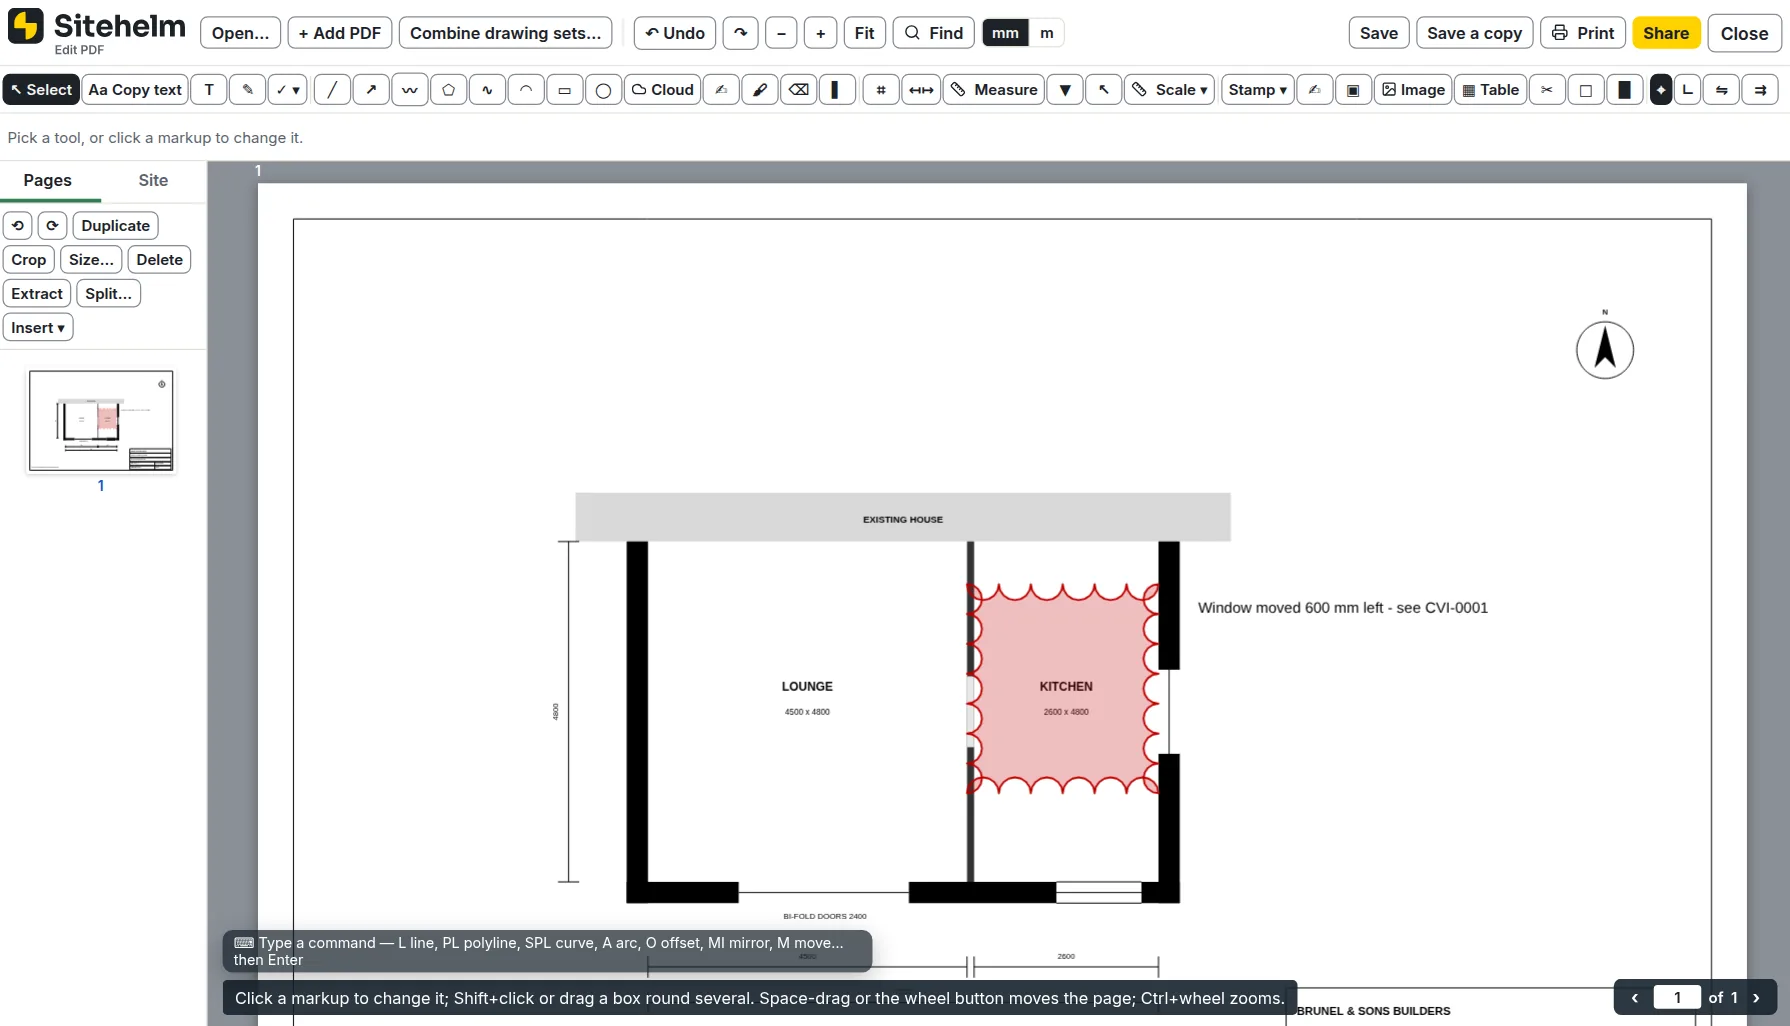Toggle the ortho L-shaped constraint button
Screen dimensions: 1790x1026
coord(1688,90)
